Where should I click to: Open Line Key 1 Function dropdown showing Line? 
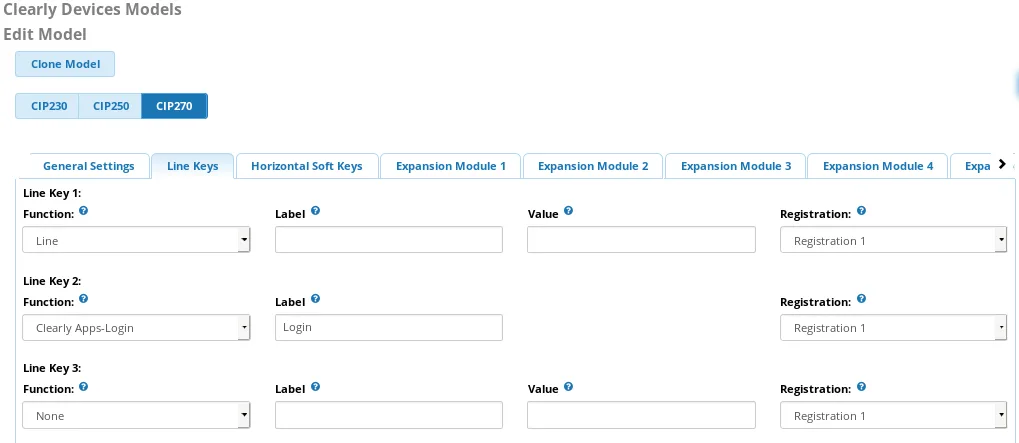[x=136, y=240]
